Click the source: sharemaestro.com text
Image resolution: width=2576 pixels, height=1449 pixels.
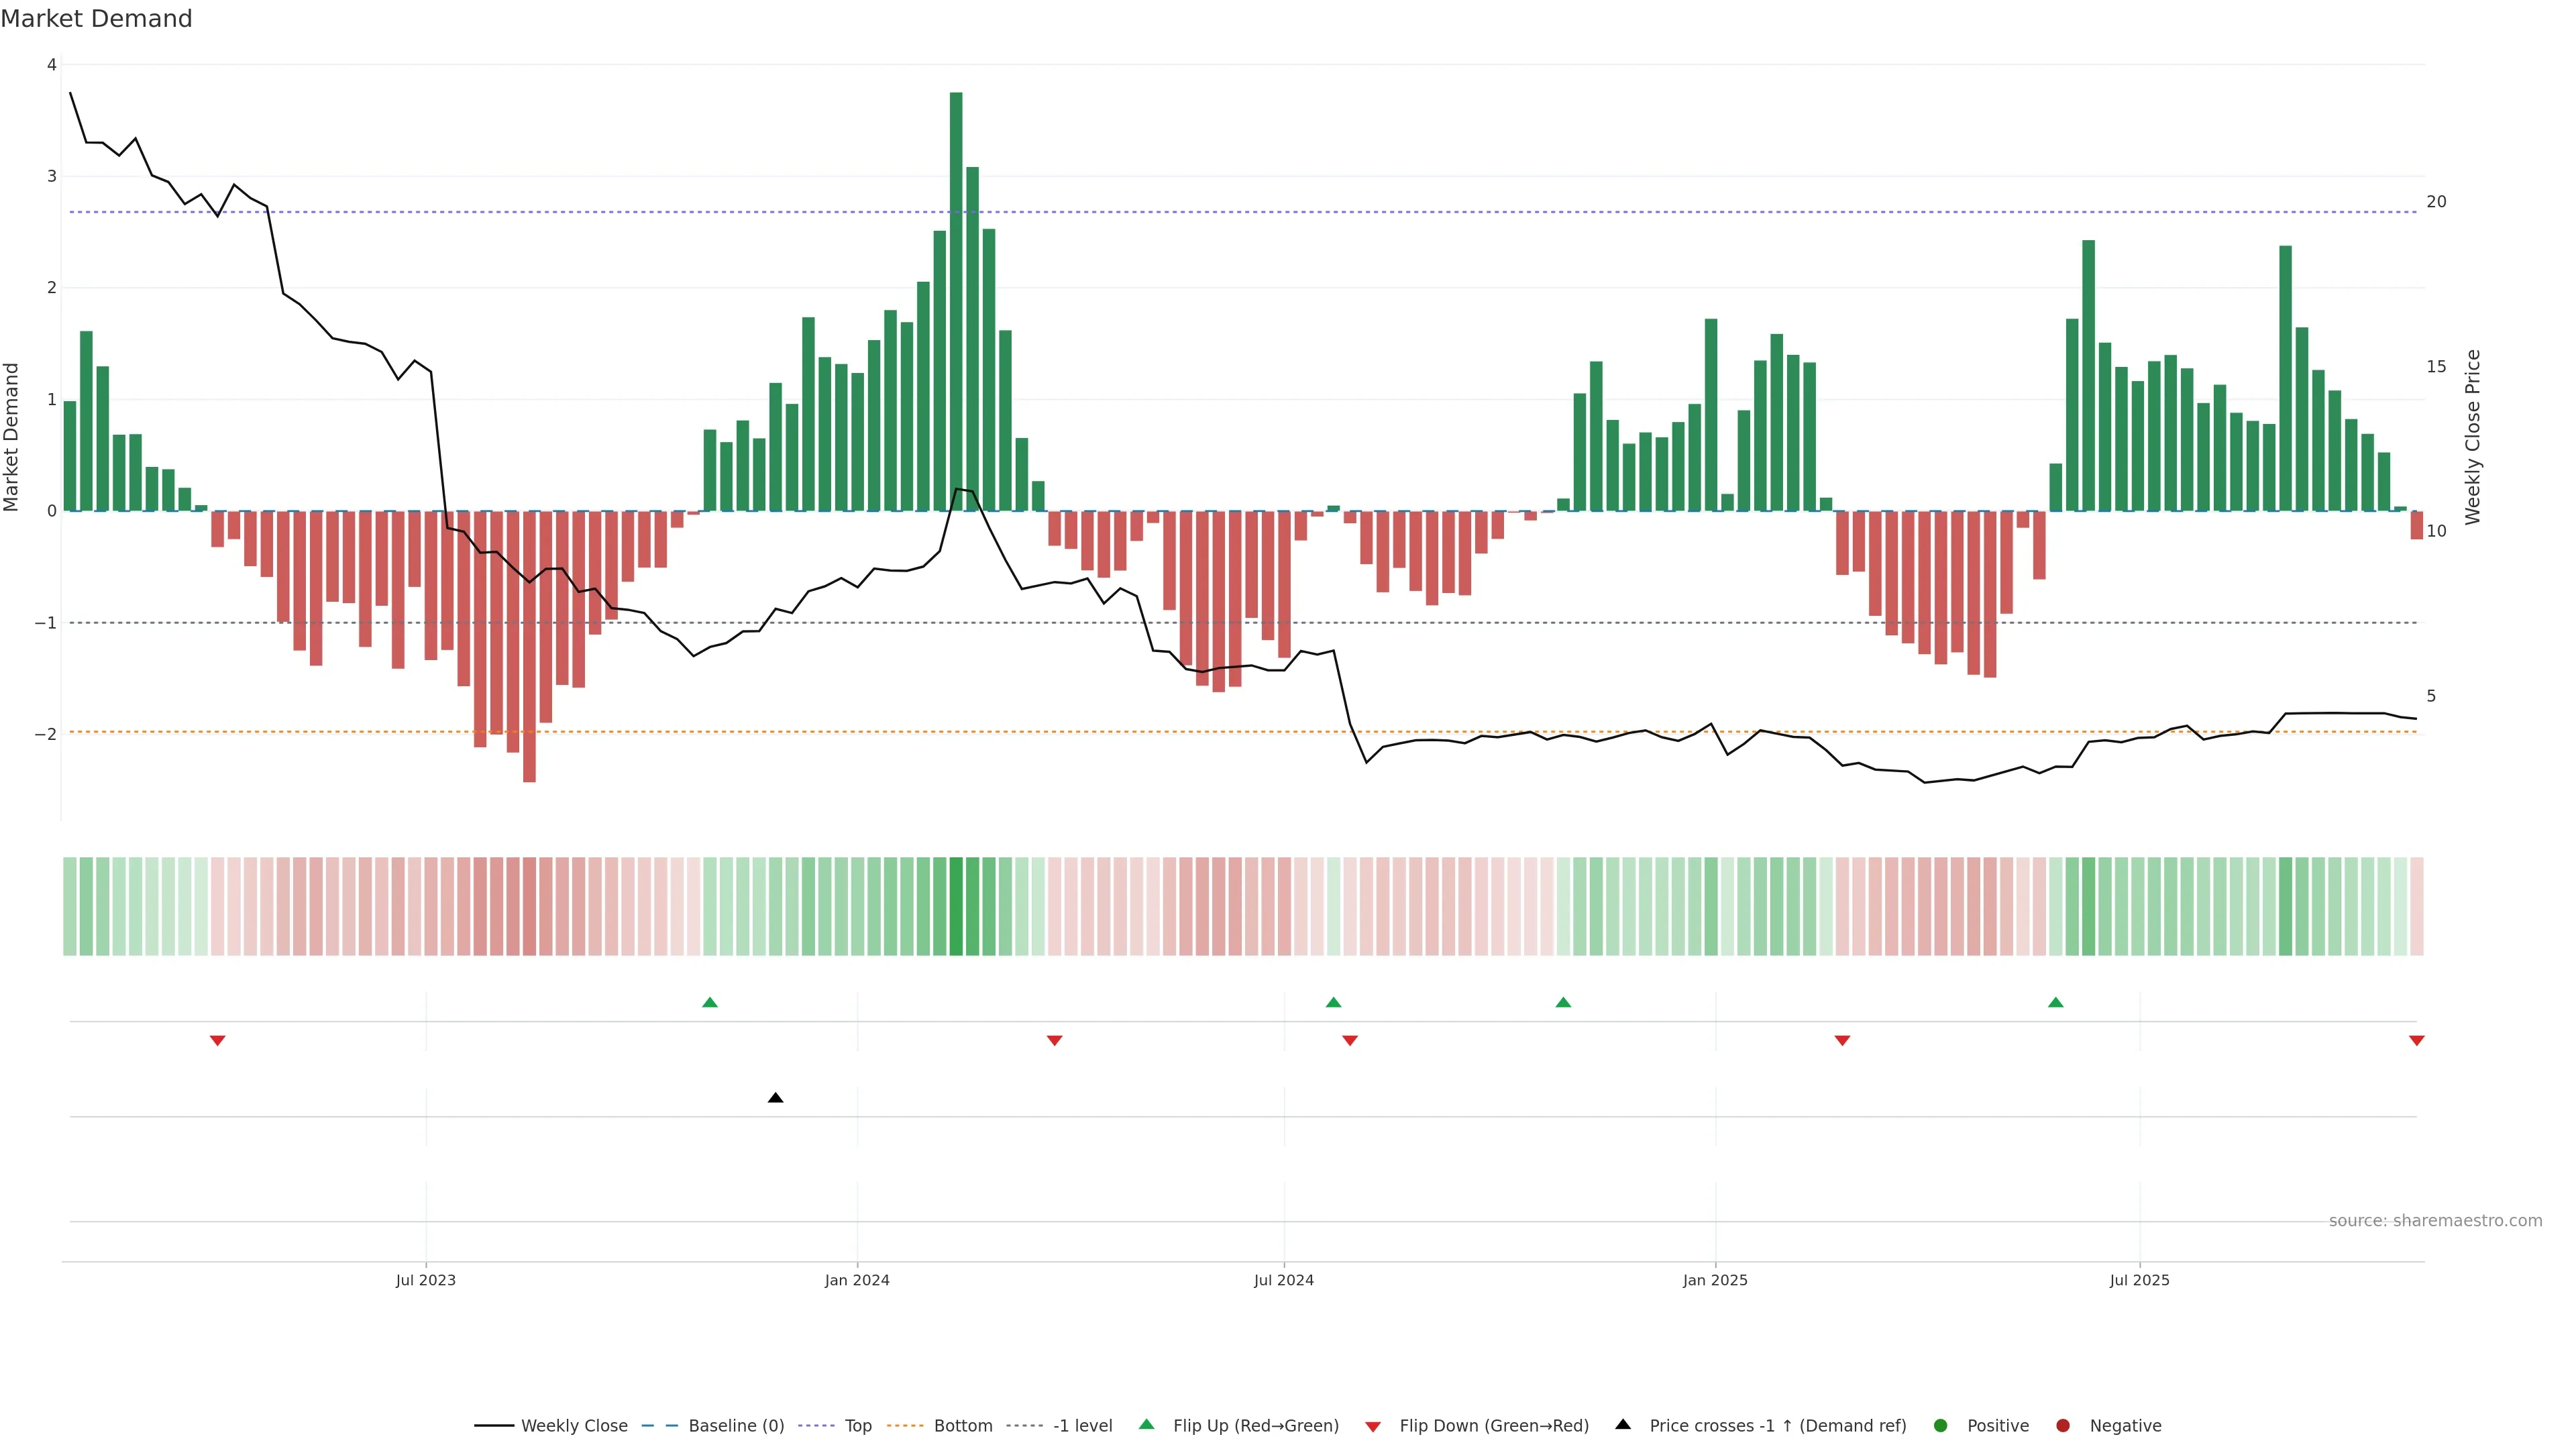(x=2435, y=1221)
